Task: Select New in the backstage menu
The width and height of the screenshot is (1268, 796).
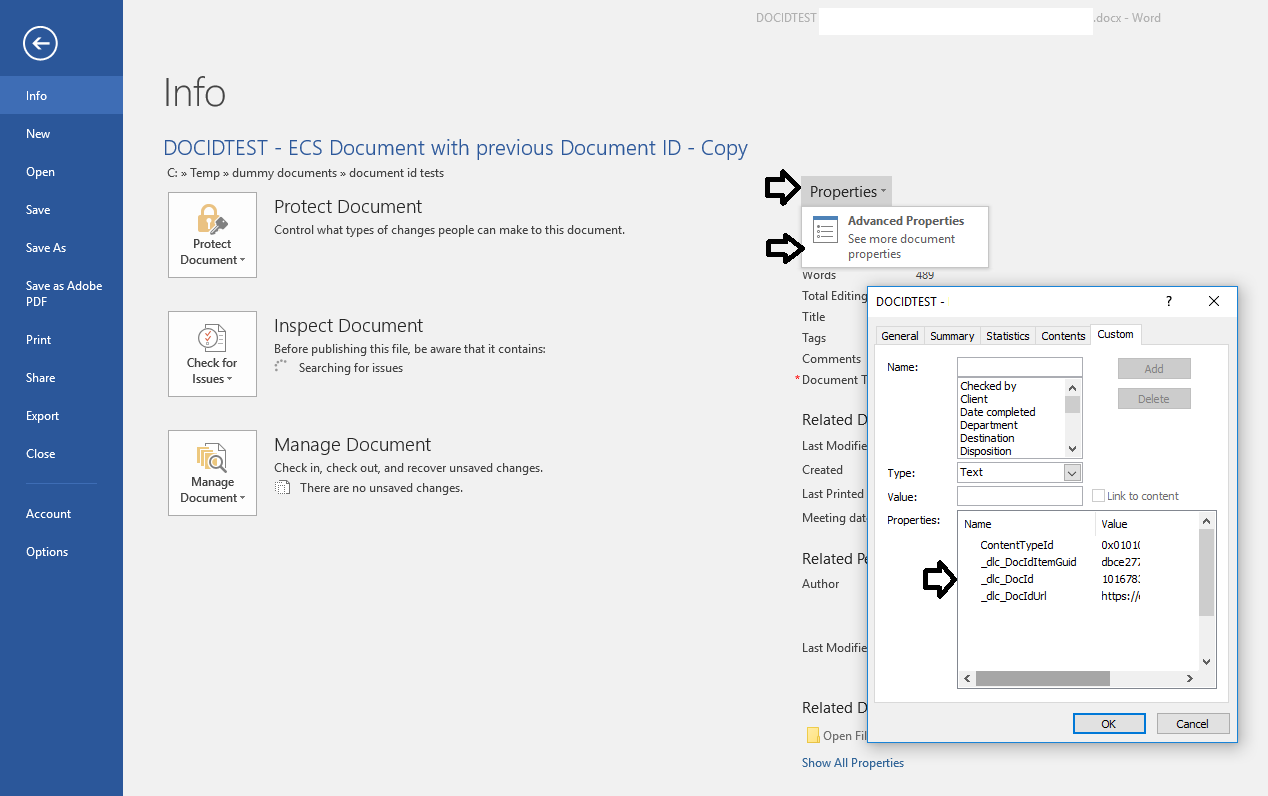Action: [61, 134]
